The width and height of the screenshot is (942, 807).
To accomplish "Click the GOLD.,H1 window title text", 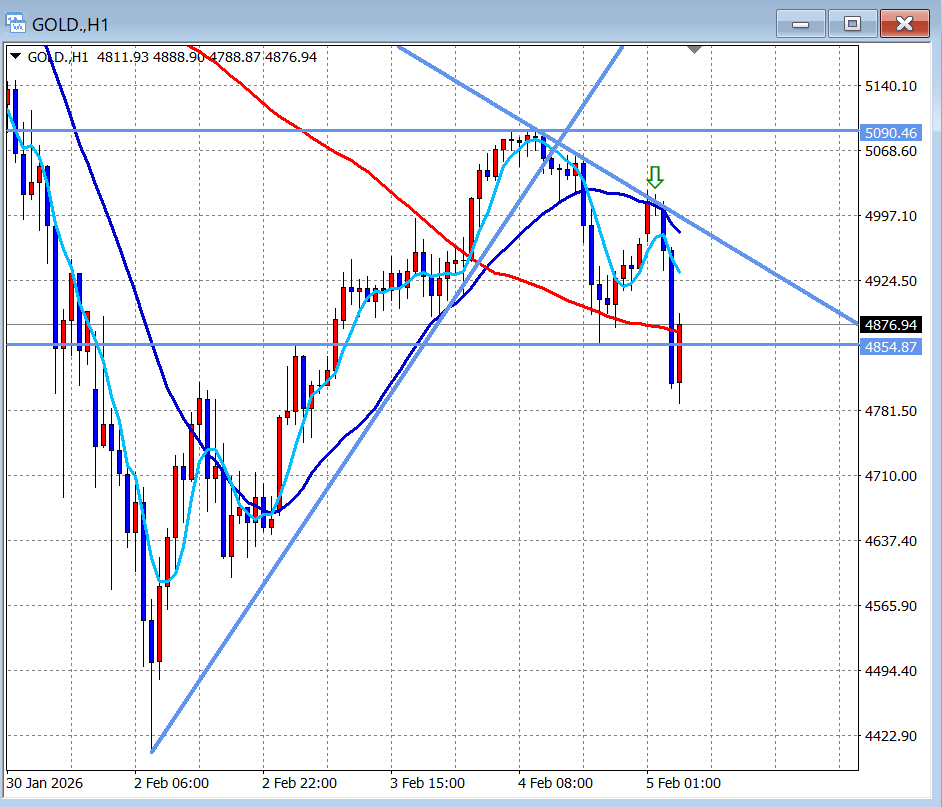I will click(x=72, y=23).
